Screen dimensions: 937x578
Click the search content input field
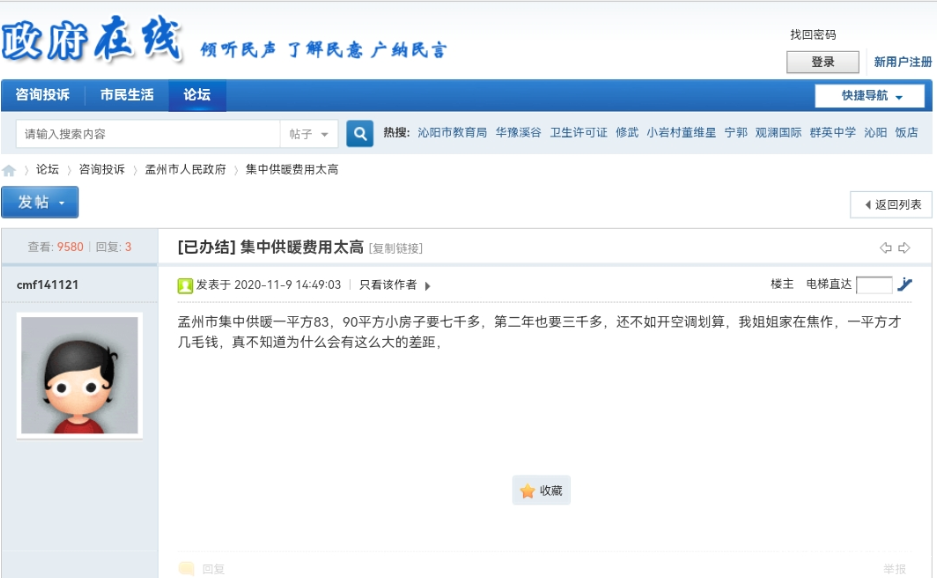148,134
